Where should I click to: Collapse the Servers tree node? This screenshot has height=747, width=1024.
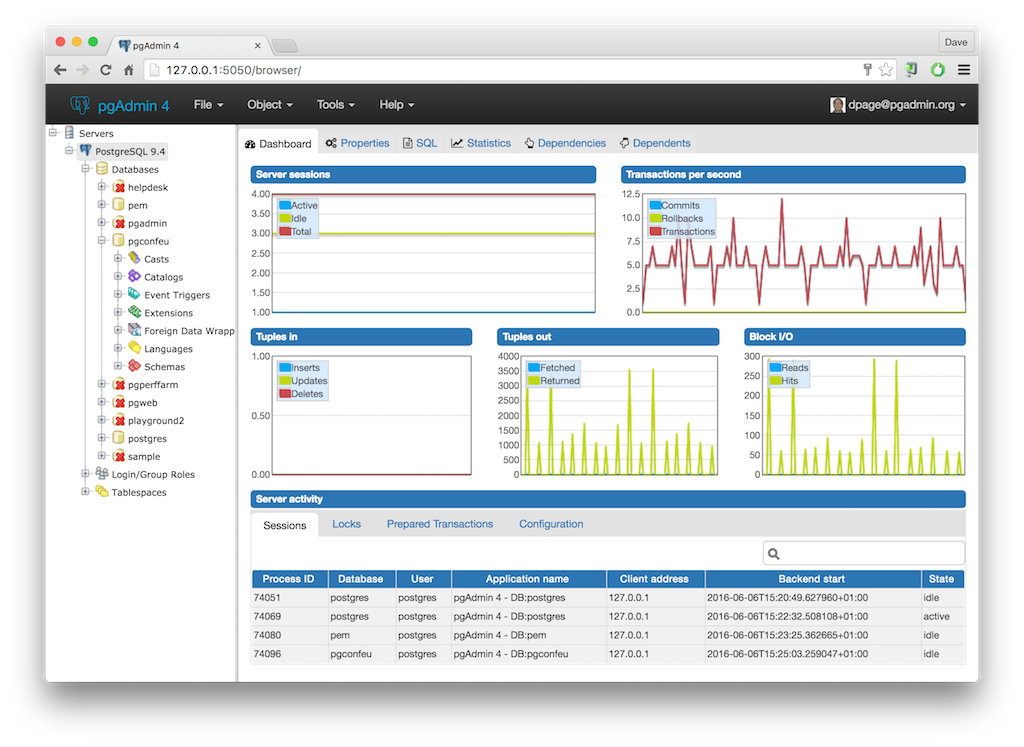pyautogui.click(x=53, y=133)
